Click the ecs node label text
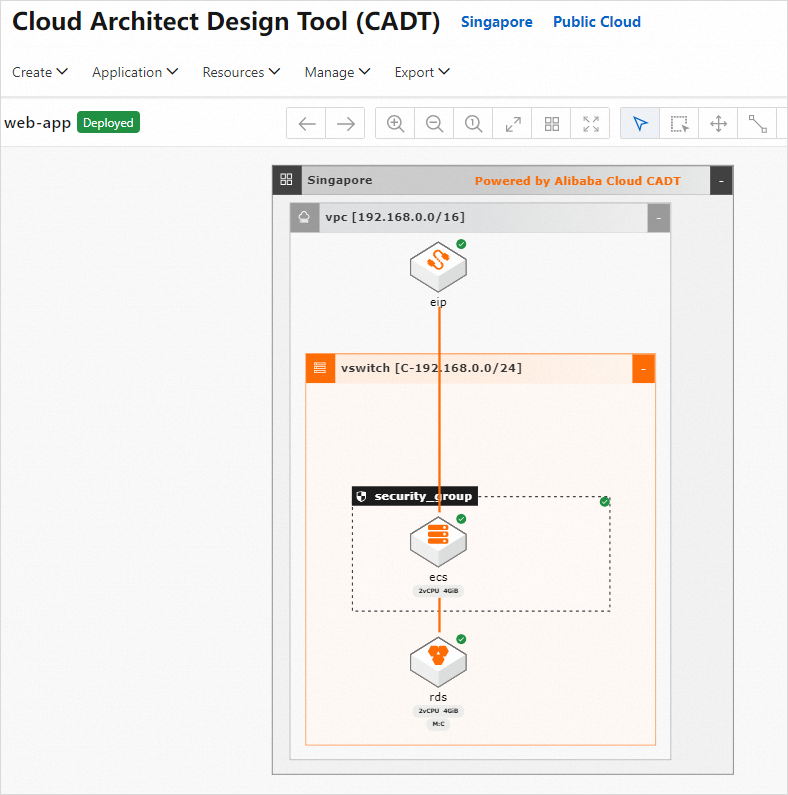The height and width of the screenshot is (795, 788). tap(438, 577)
